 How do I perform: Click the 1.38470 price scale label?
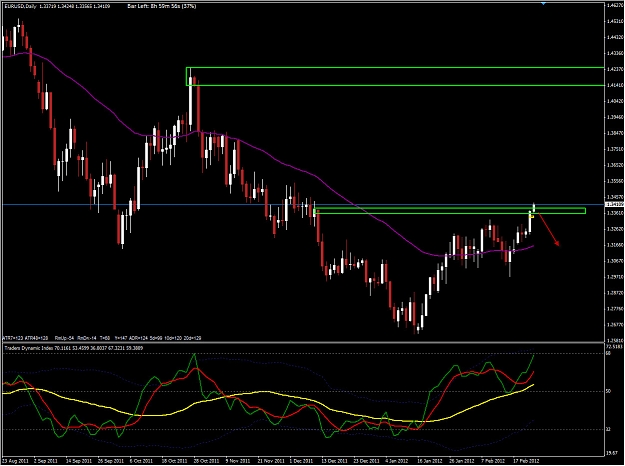(x=615, y=133)
